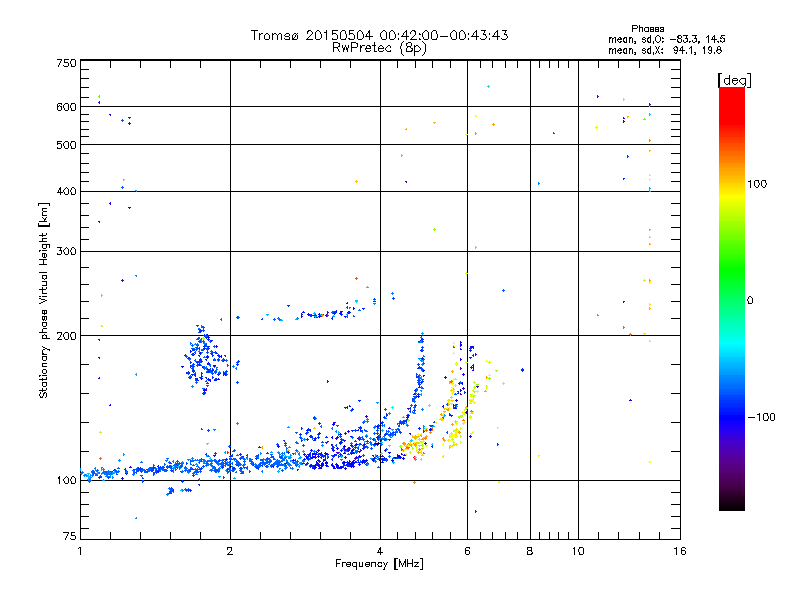Click the y-axis tick label '75'
Viewport: 800px width, 600px height.
[70, 536]
